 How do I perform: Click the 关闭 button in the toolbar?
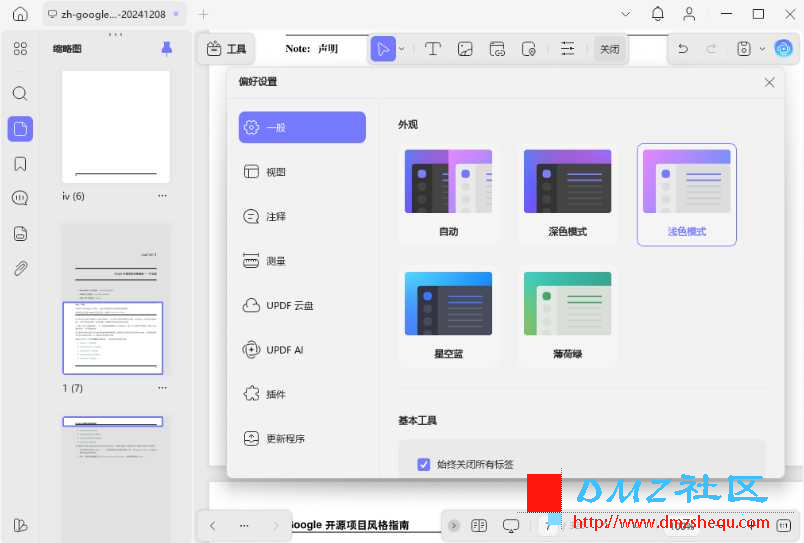point(610,49)
